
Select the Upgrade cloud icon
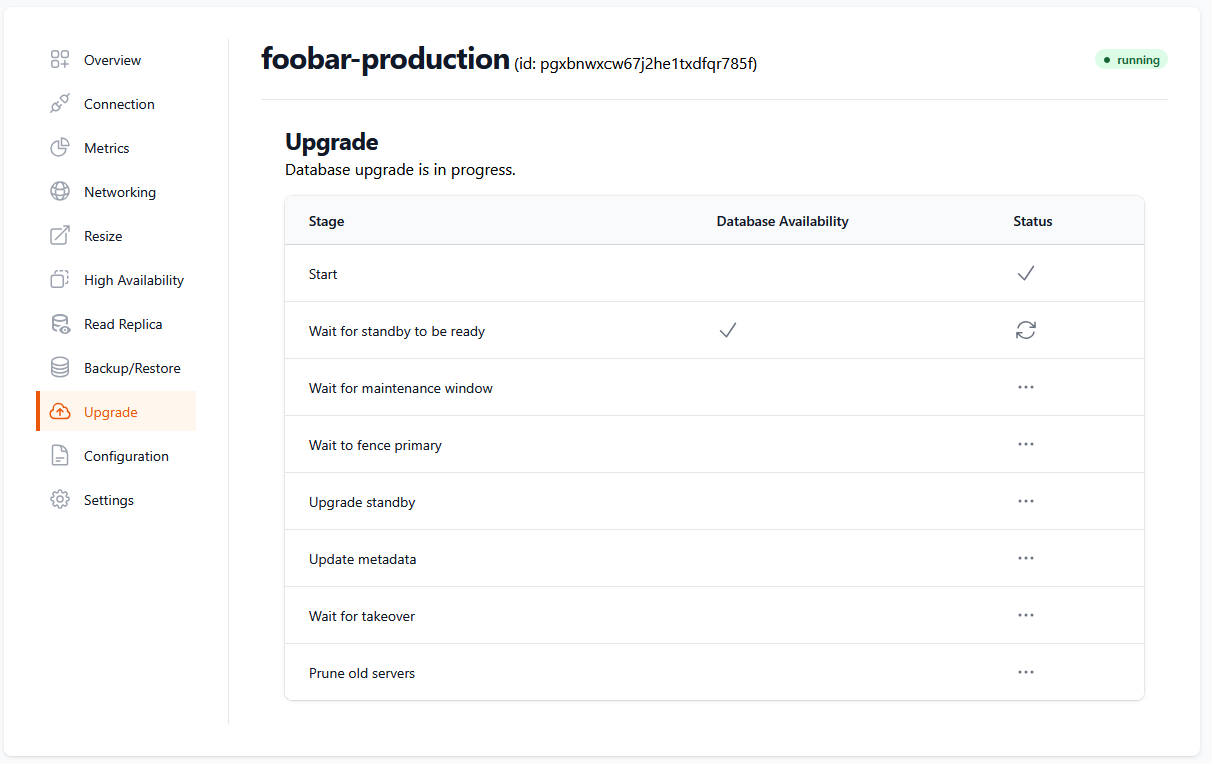(60, 411)
